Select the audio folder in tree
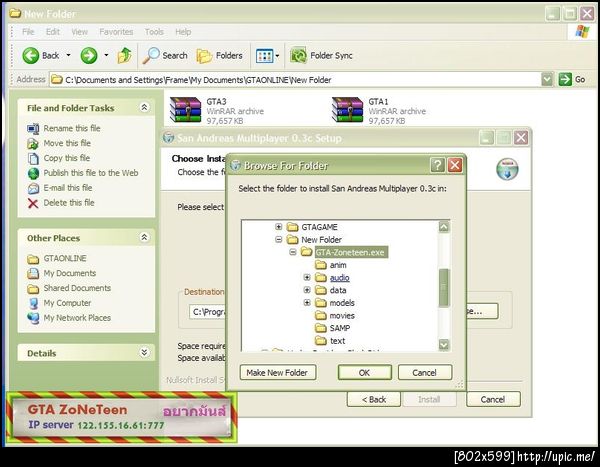Viewport: 600px width, 467px height. (339, 278)
